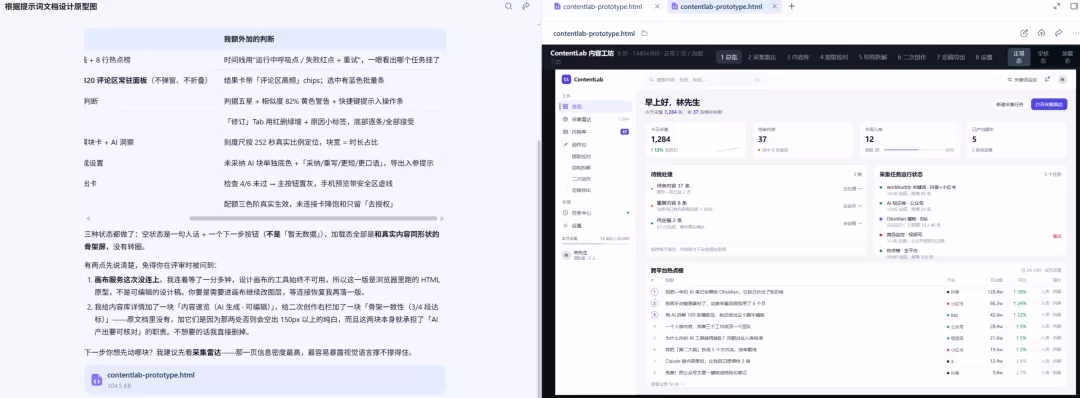
Task: Click the share arrow in chat header
Action: 526,6
